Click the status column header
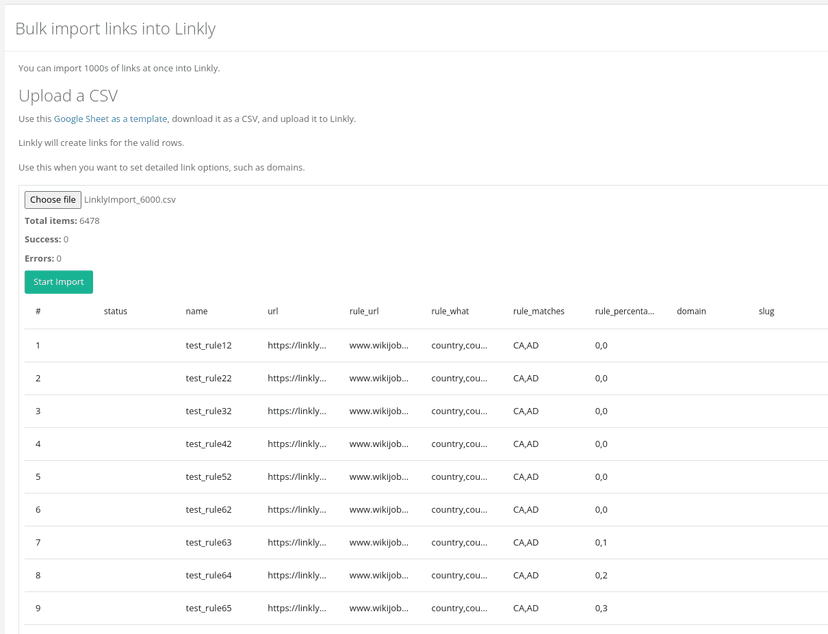The width and height of the screenshot is (828, 634). (115, 311)
